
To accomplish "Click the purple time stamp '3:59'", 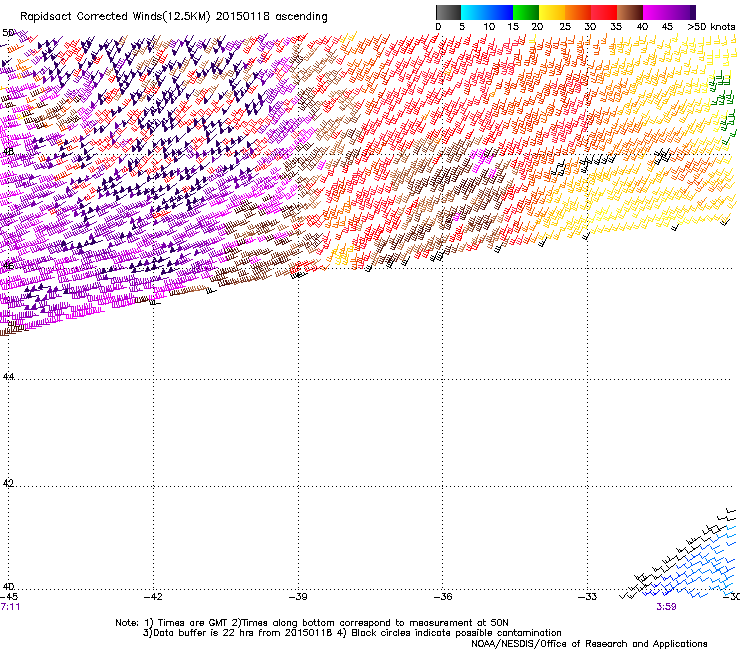I will click(666, 607).
